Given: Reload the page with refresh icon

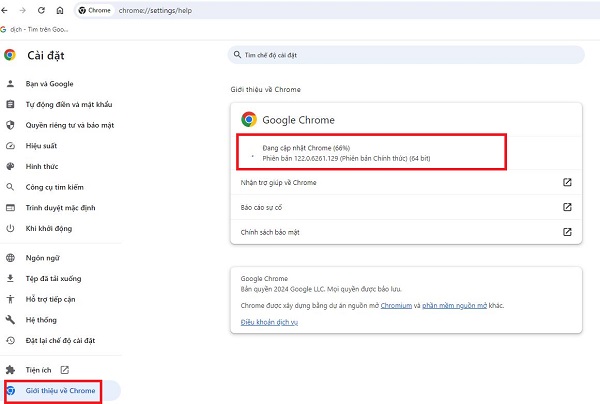Looking at the screenshot, I should tap(41, 10).
